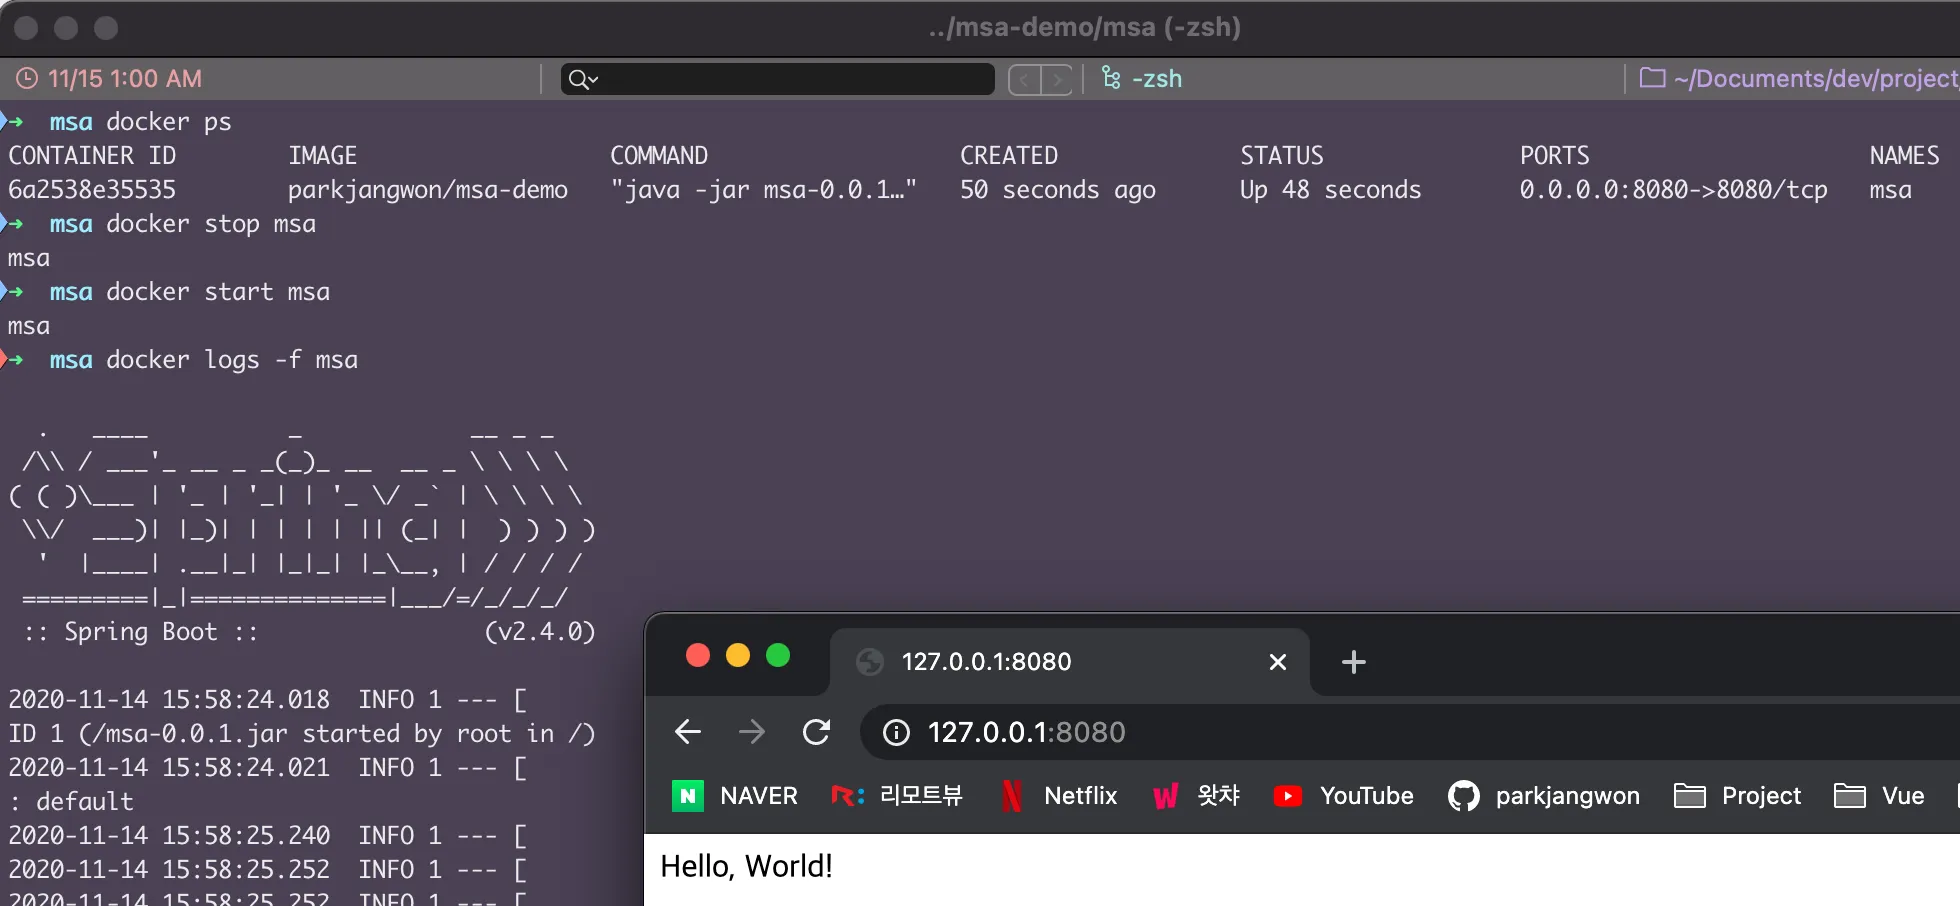Click container ID 6a2538e35535
Screen dimensions: 1960x906
(x=92, y=190)
